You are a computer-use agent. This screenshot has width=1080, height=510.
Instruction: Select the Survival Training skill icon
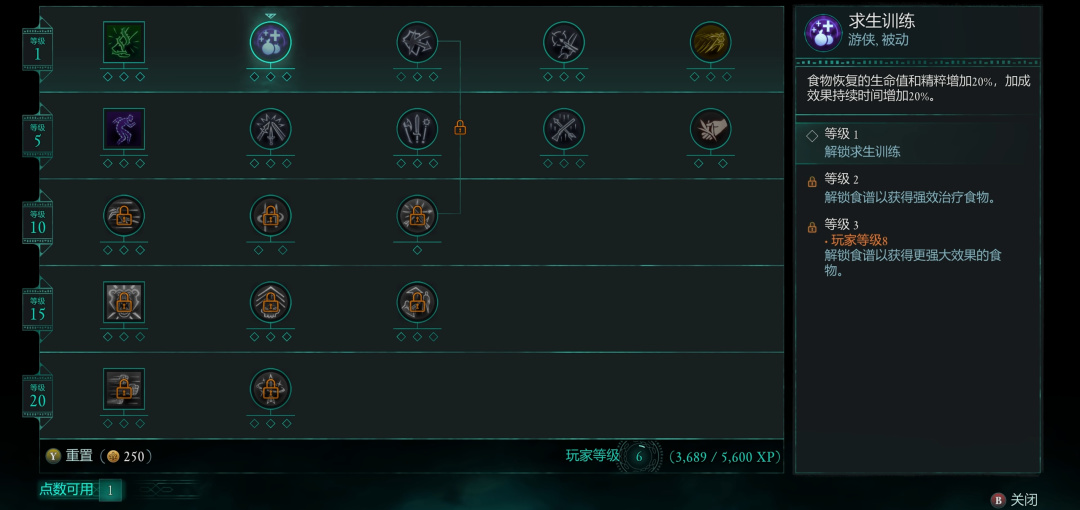[x=270, y=42]
